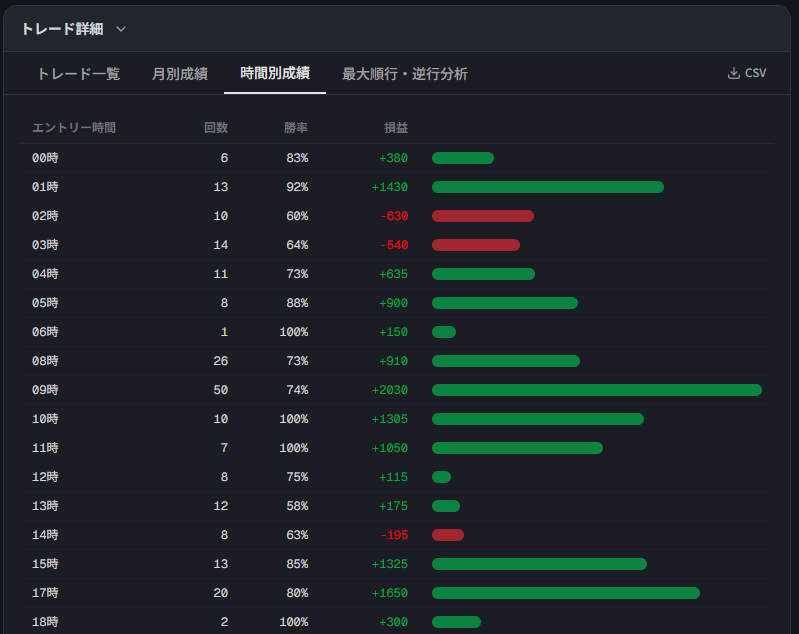This screenshot has width=799, height=634.
Task: Click the +2030 profit value
Action: [x=390, y=390]
